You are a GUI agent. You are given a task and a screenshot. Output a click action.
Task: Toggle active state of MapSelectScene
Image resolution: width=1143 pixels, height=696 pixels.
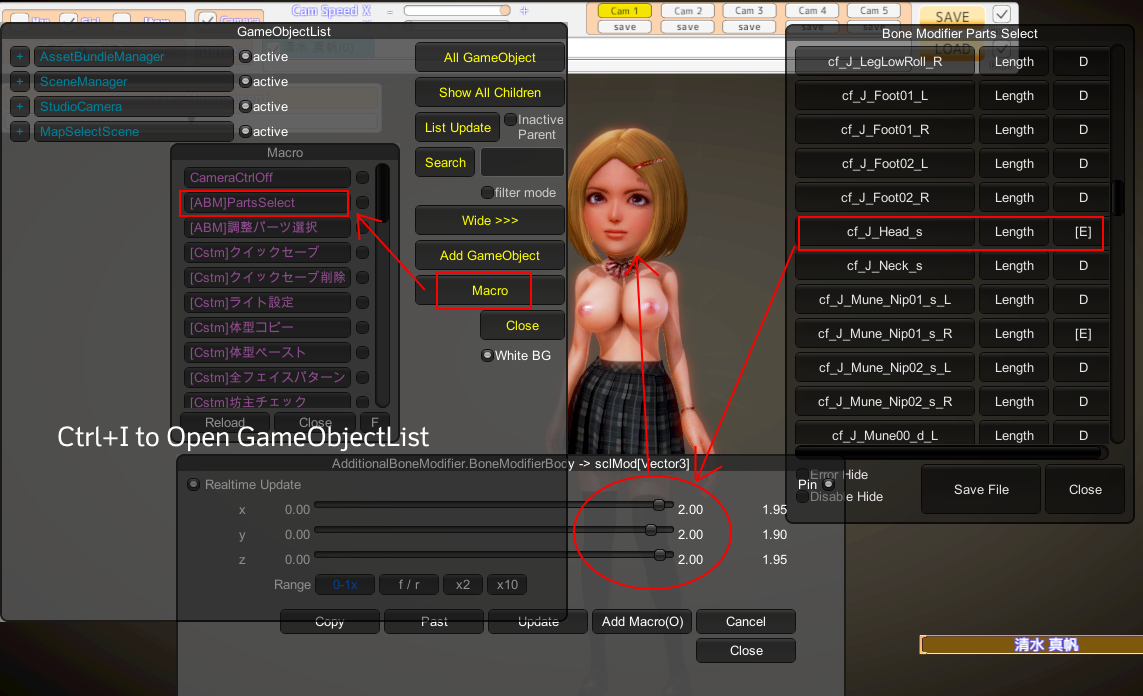tap(246, 132)
